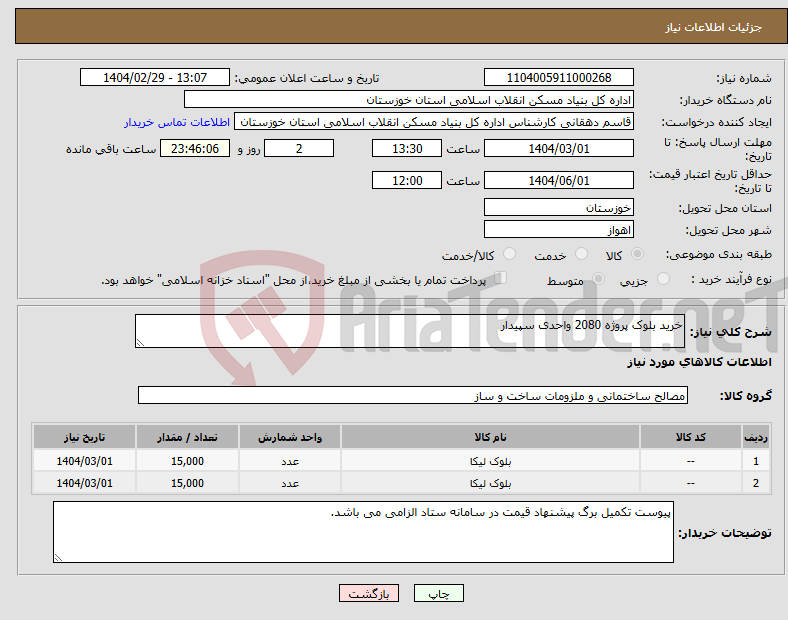Click the طبقه بندی موضوعی label
Image resolution: width=788 pixels, height=620 pixels.
[718, 254]
